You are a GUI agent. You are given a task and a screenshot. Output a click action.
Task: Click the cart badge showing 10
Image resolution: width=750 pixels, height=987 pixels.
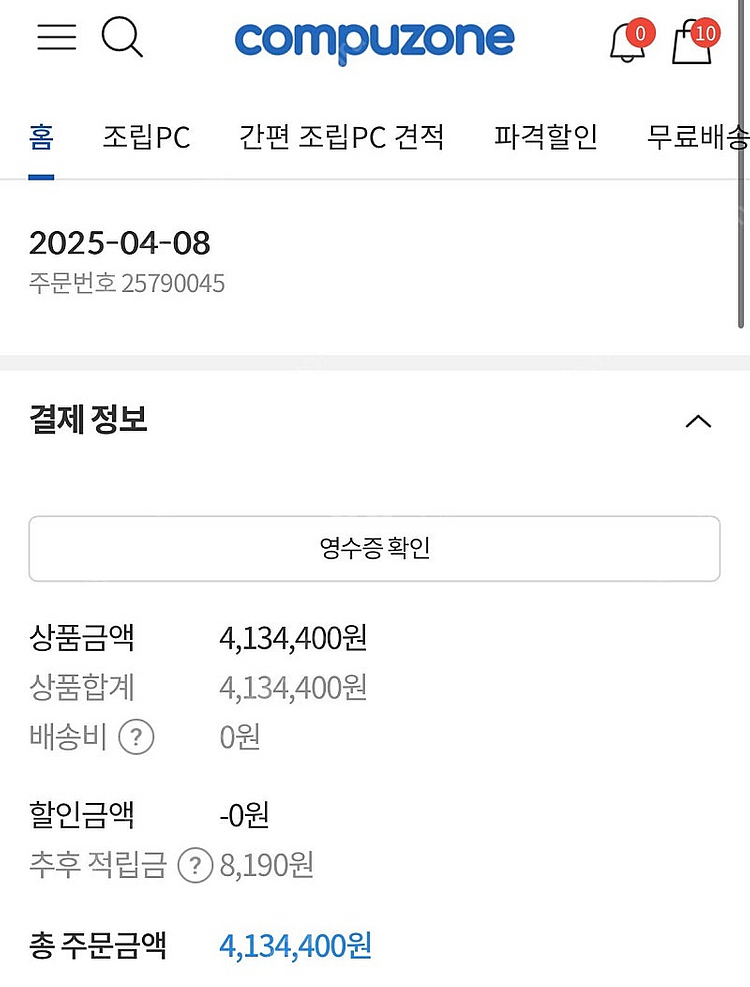(x=705, y=33)
